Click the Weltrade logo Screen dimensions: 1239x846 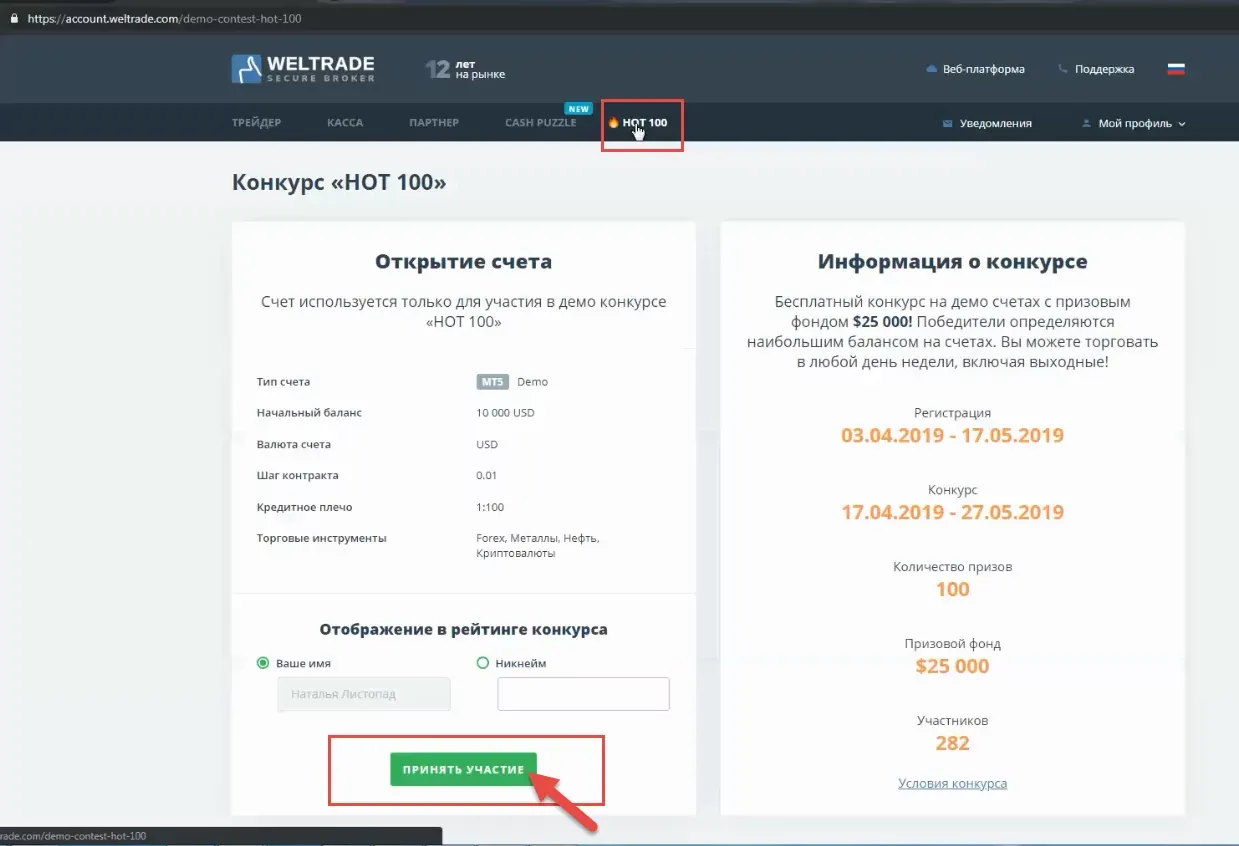coord(303,68)
